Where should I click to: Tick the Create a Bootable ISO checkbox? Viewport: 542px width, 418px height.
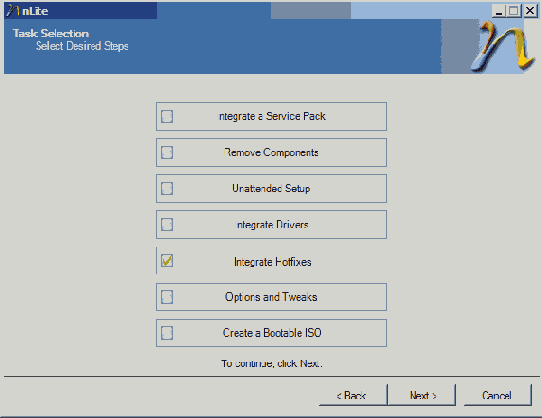click(x=167, y=333)
